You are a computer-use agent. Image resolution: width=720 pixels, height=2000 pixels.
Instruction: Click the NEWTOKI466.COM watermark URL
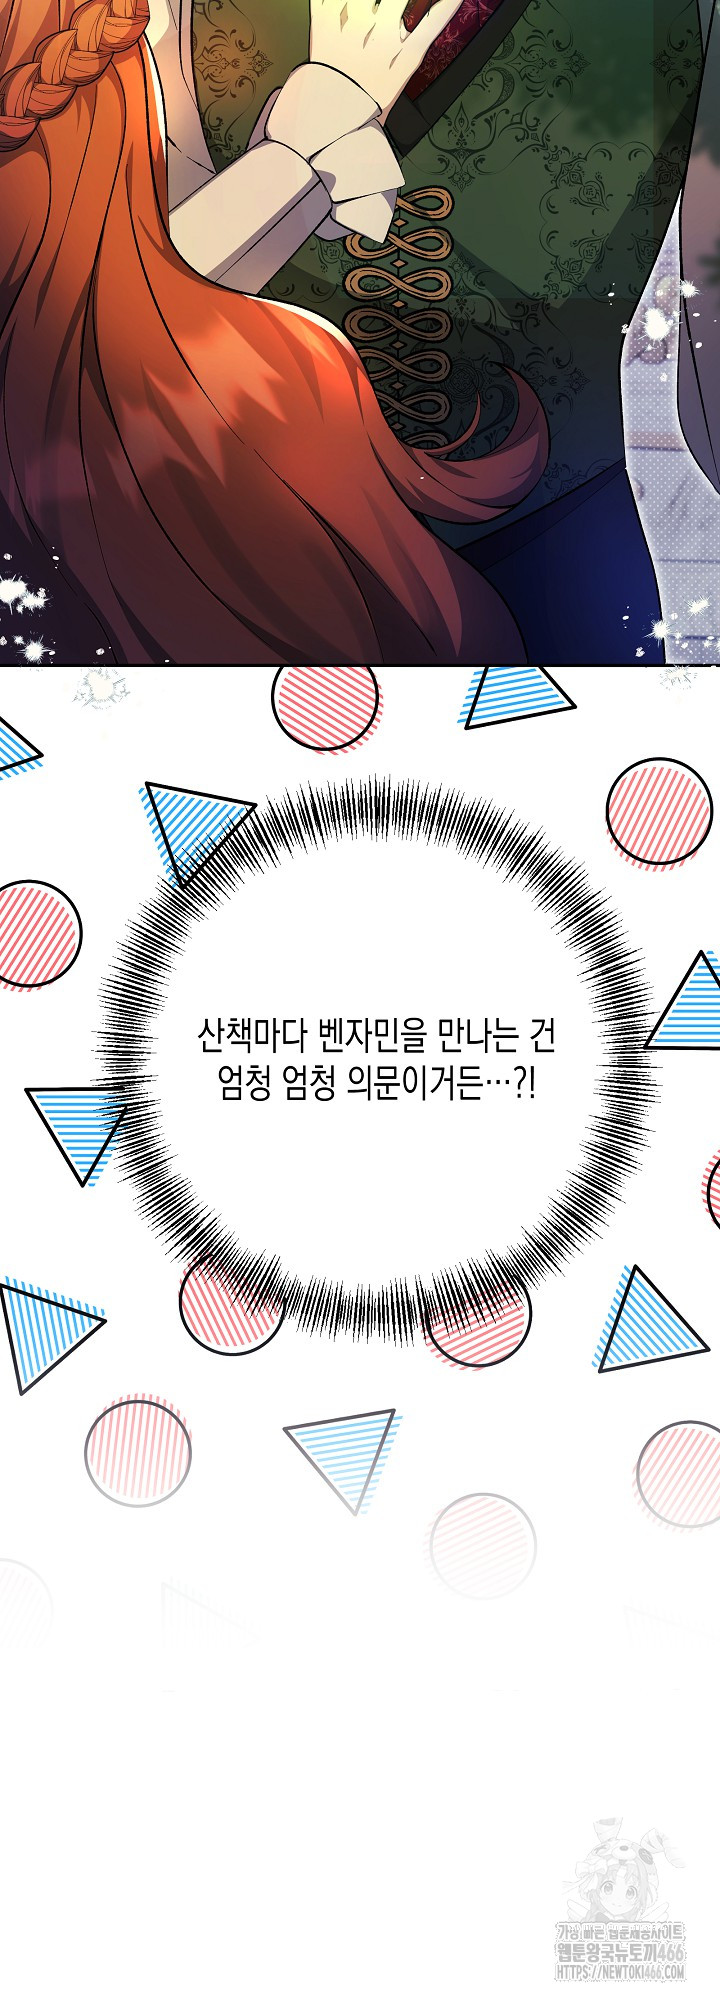pos(621,1971)
